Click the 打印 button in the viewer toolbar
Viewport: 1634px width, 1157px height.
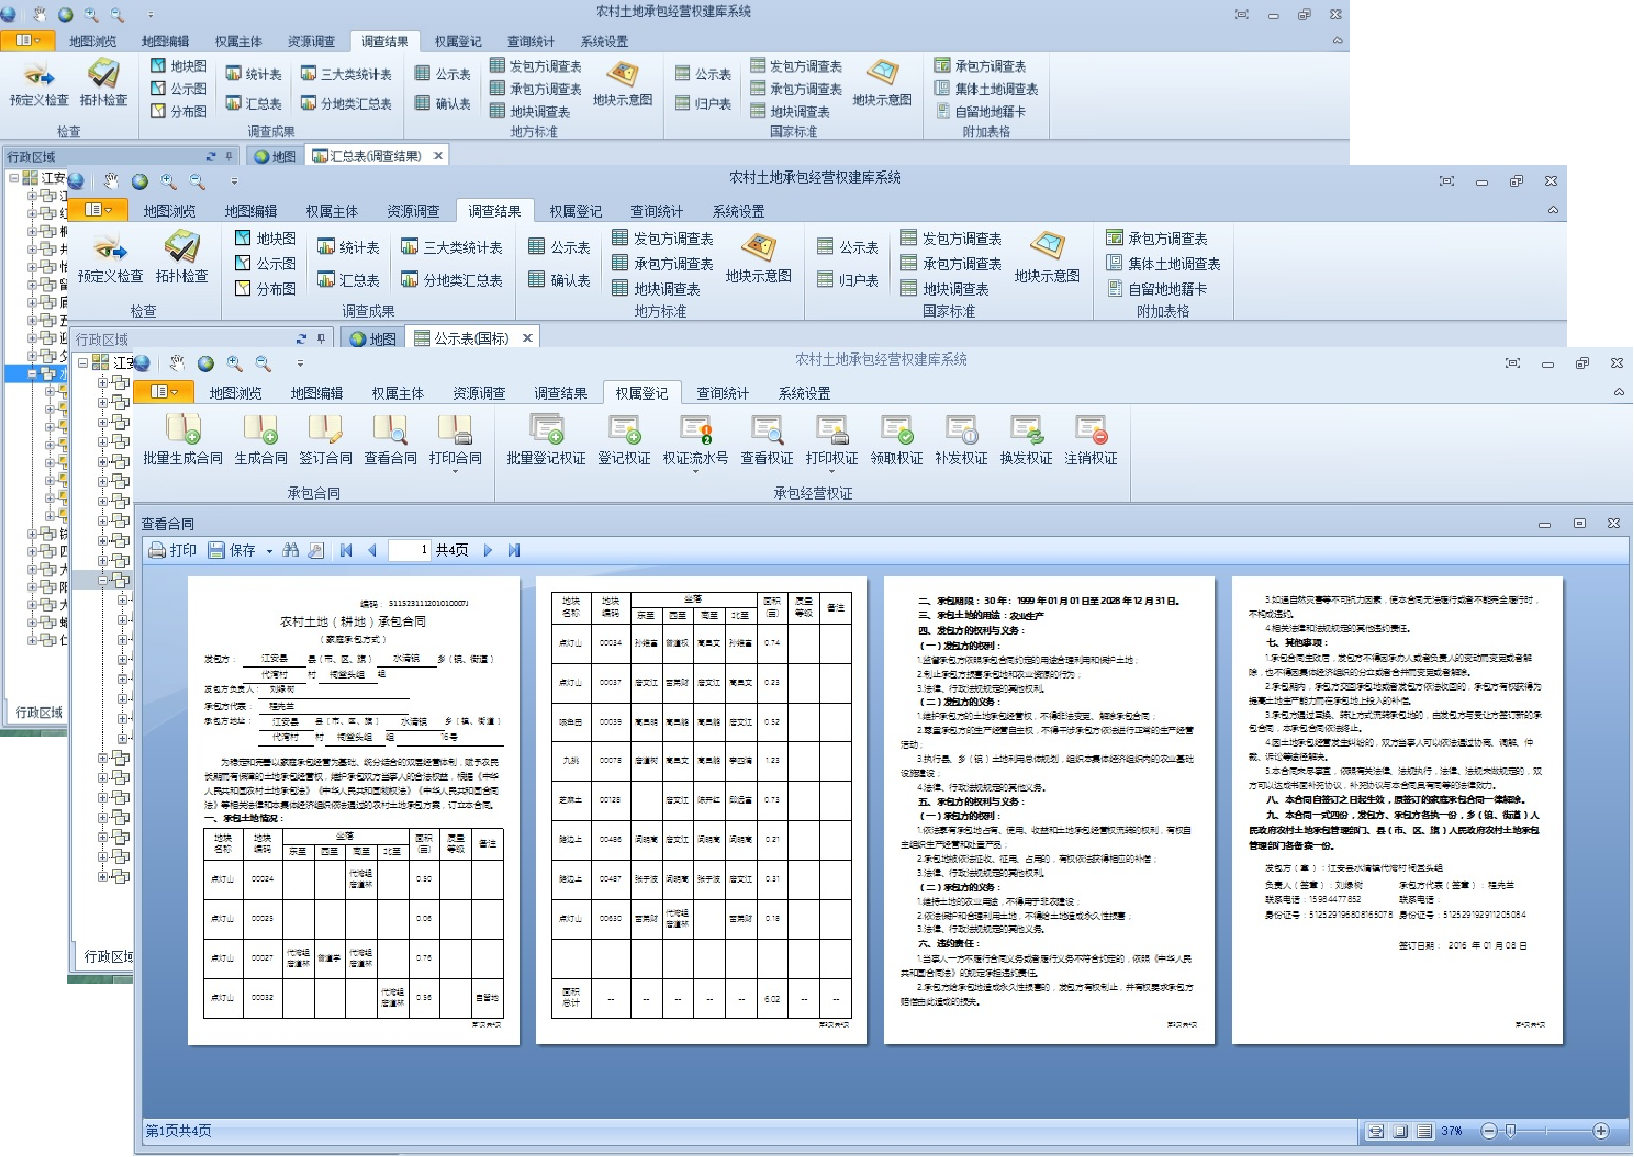(x=172, y=550)
